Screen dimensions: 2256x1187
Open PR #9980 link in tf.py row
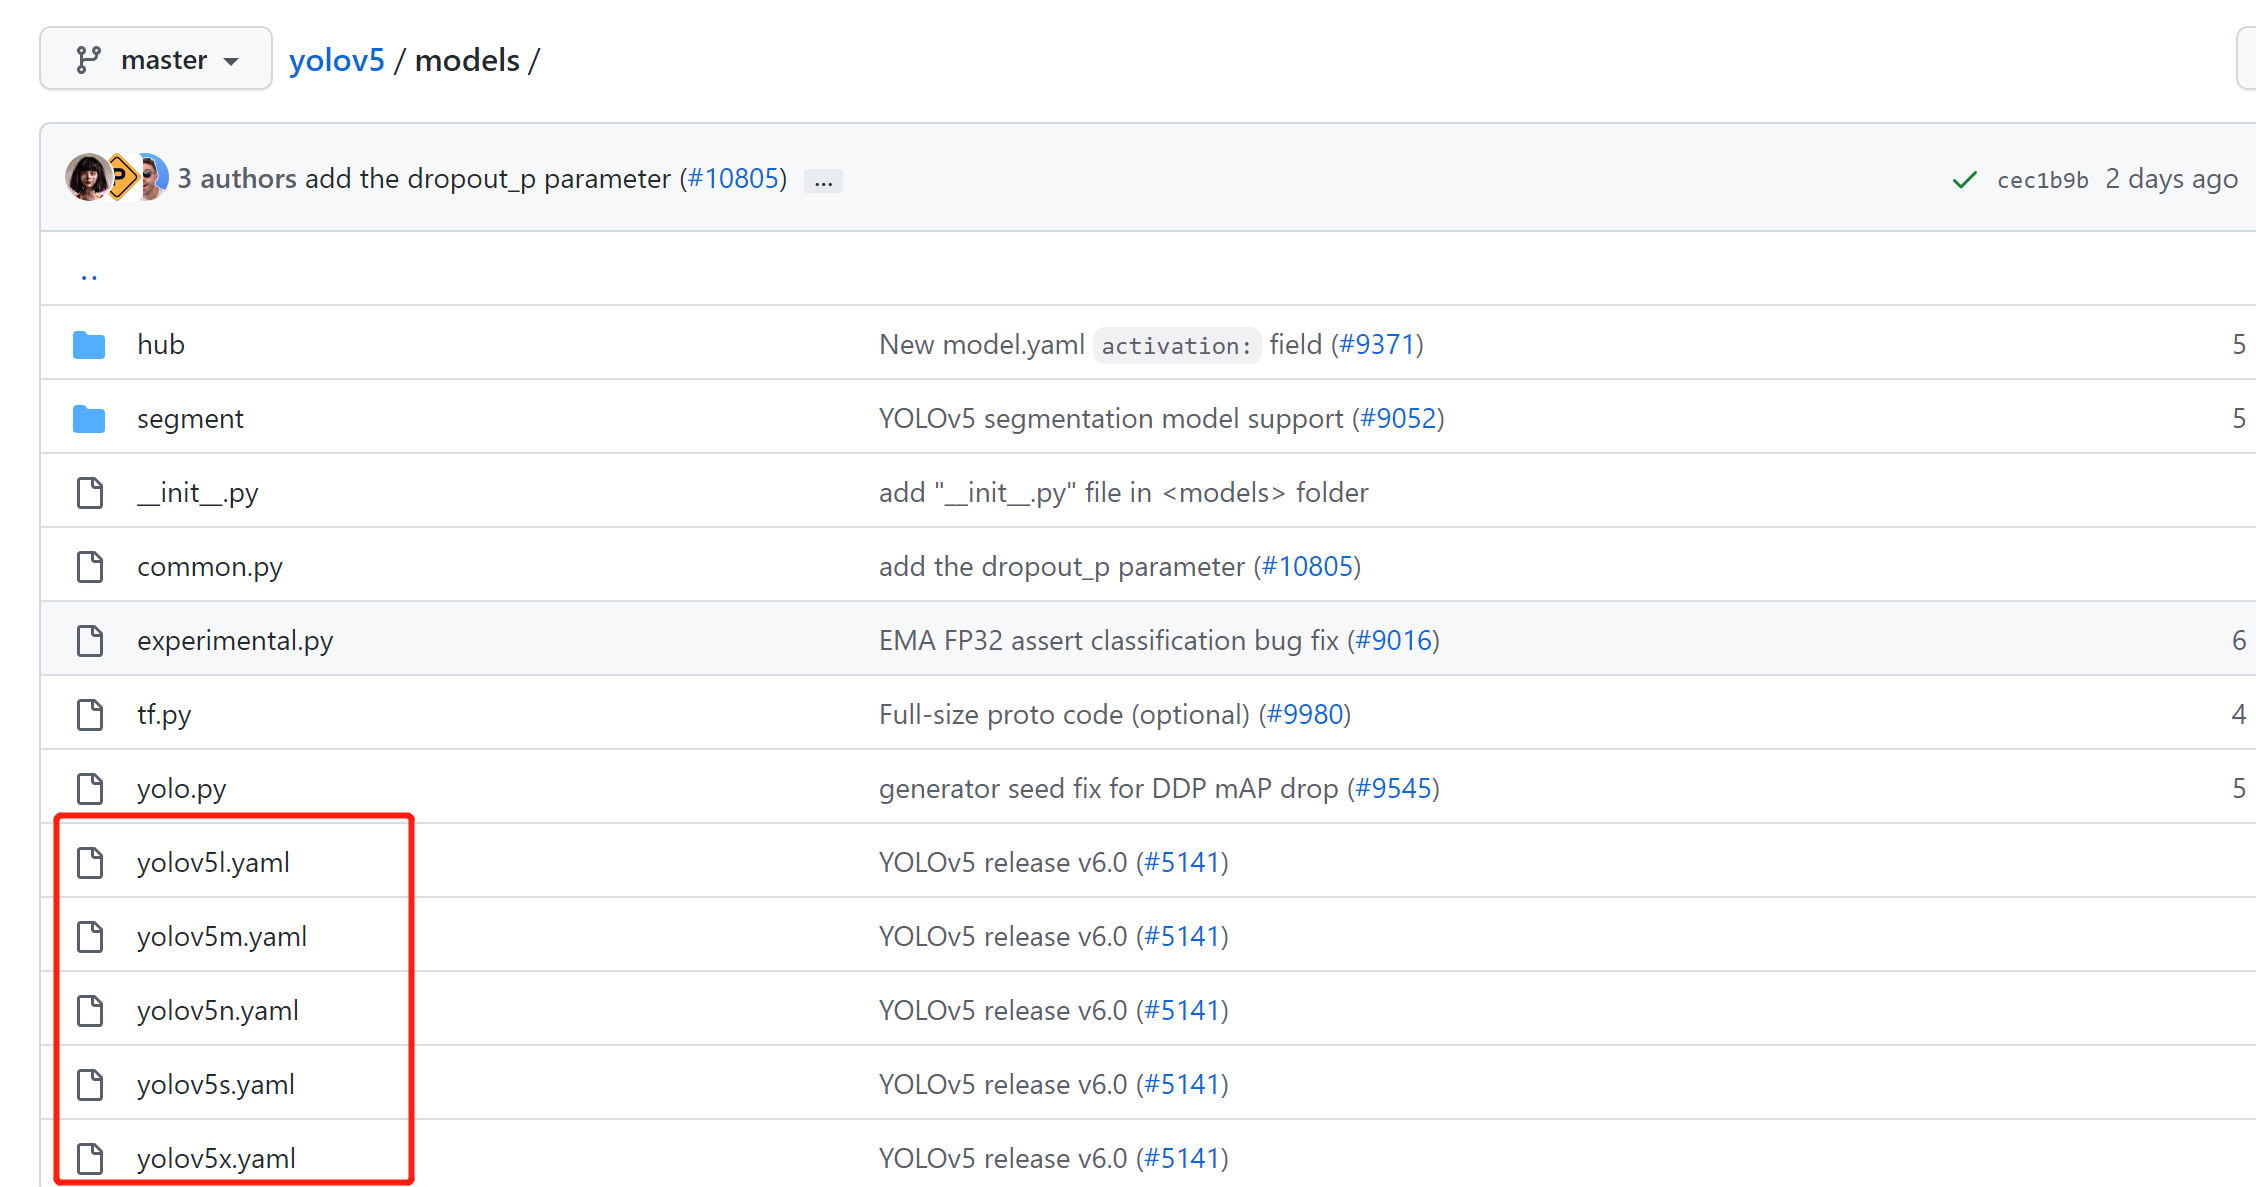pos(1305,714)
